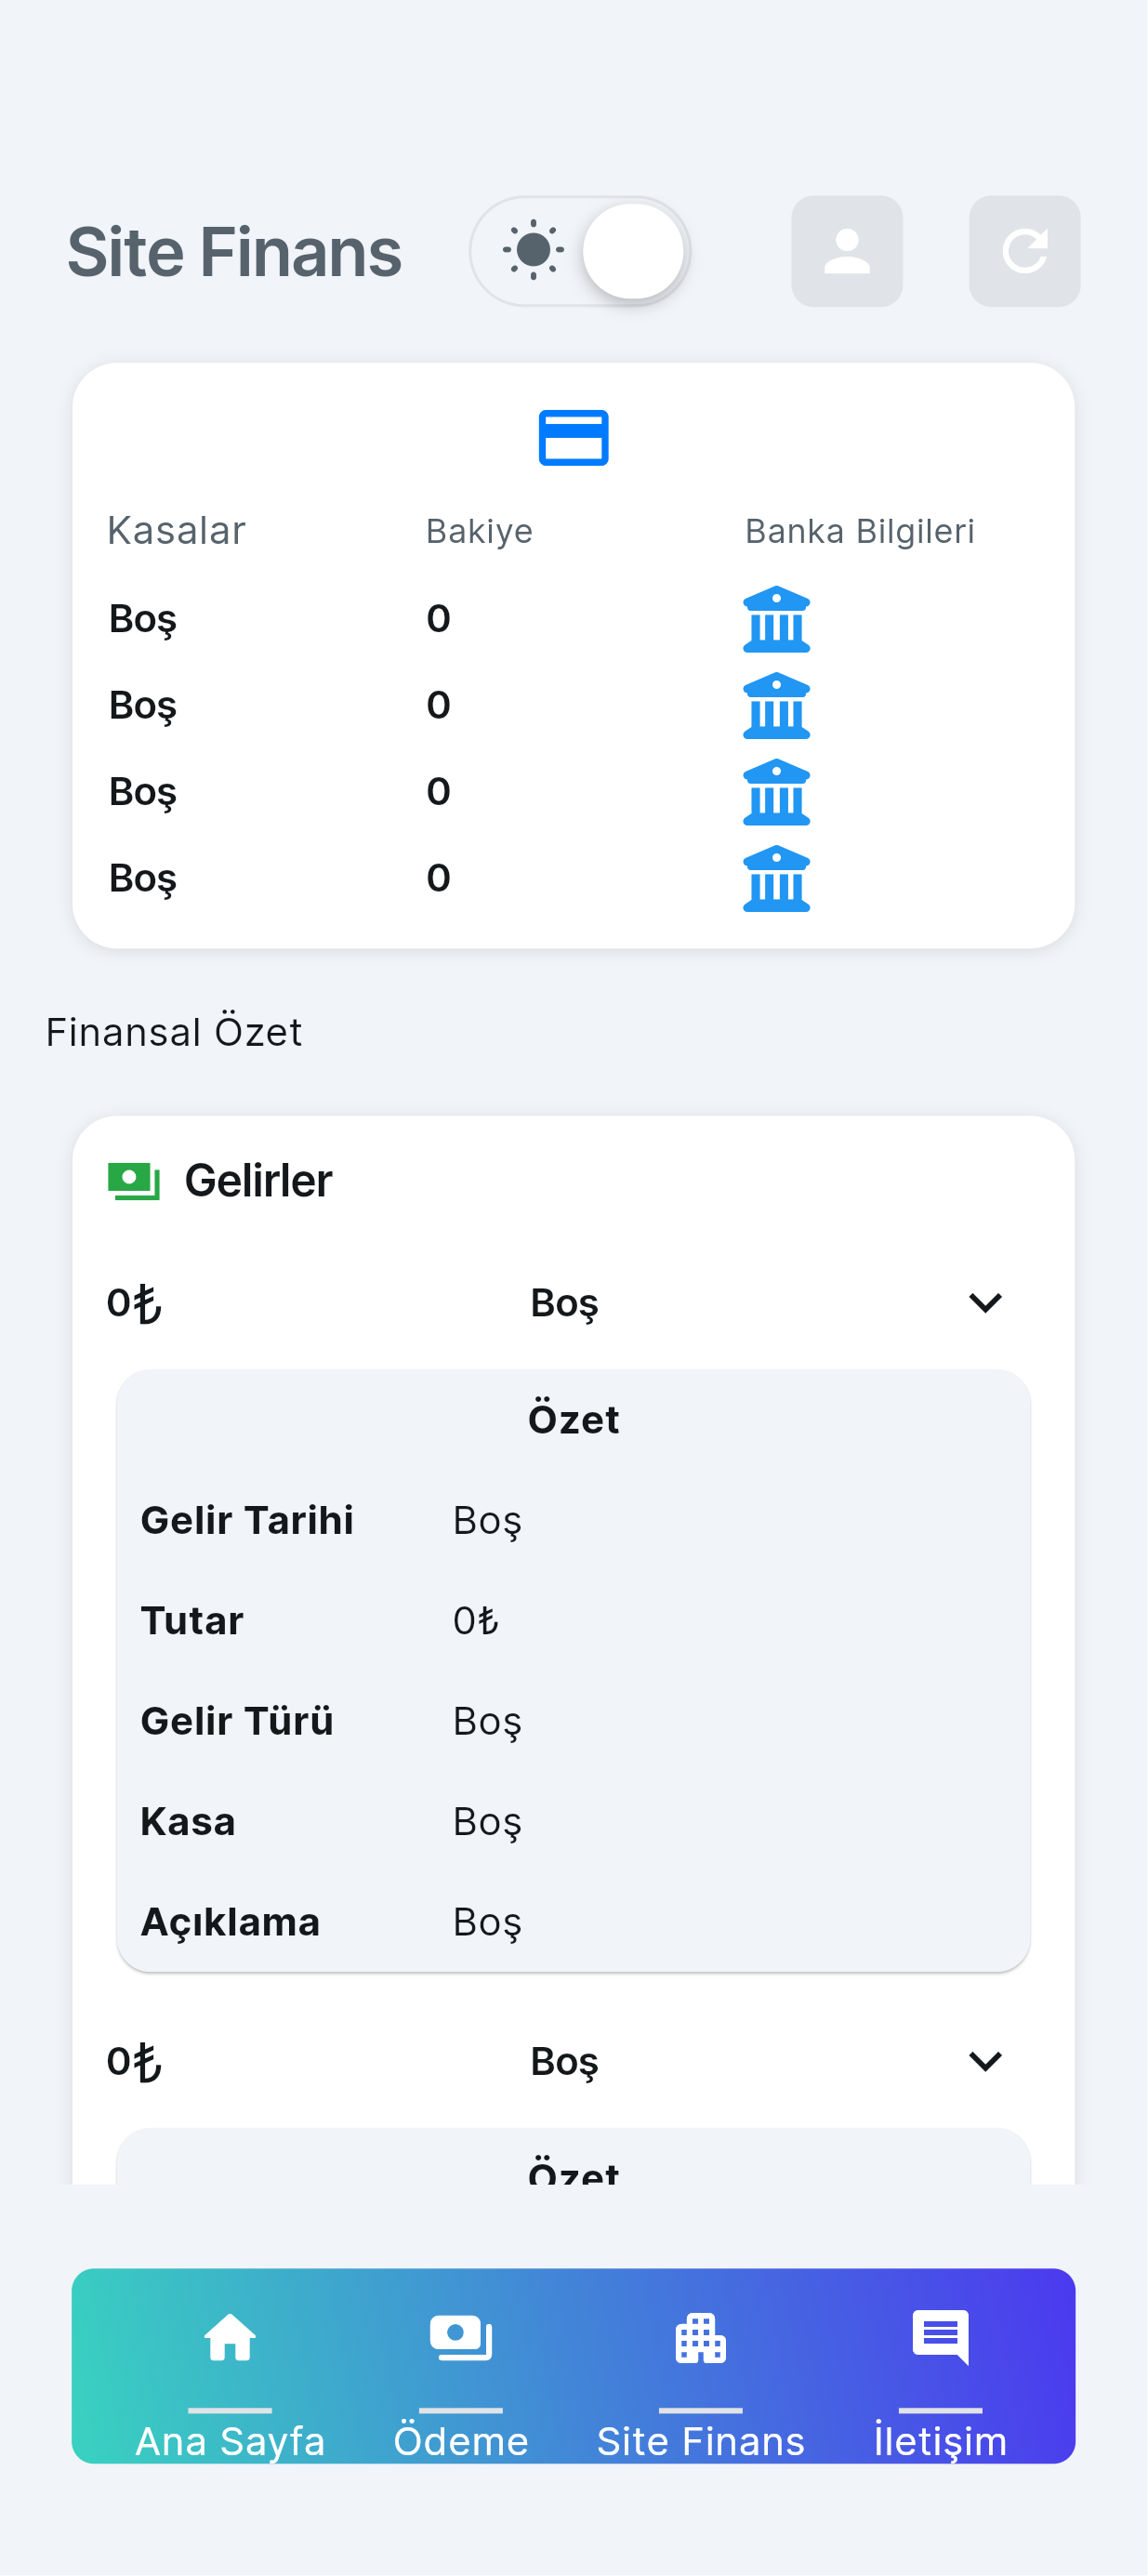Viewport: 1148px width, 2576px height.
Task: Open bank info for first Kasalar row
Action: pos(776,619)
